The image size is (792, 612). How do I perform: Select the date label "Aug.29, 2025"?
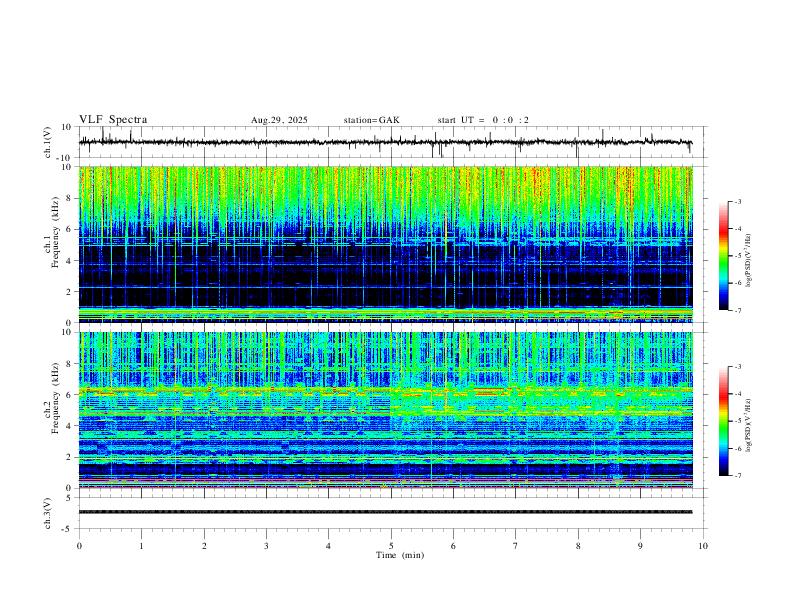click(x=279, y=120)
